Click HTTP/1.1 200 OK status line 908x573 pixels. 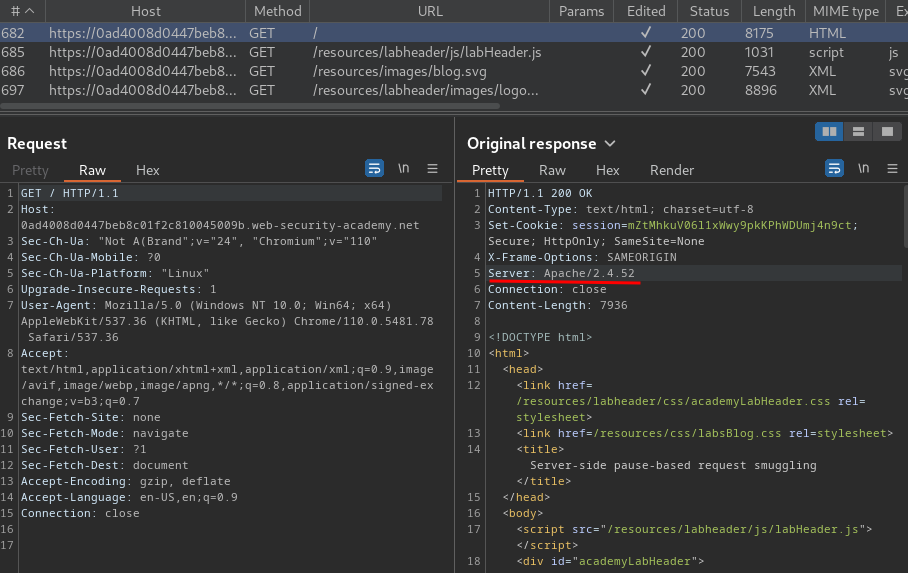point(540,193)
